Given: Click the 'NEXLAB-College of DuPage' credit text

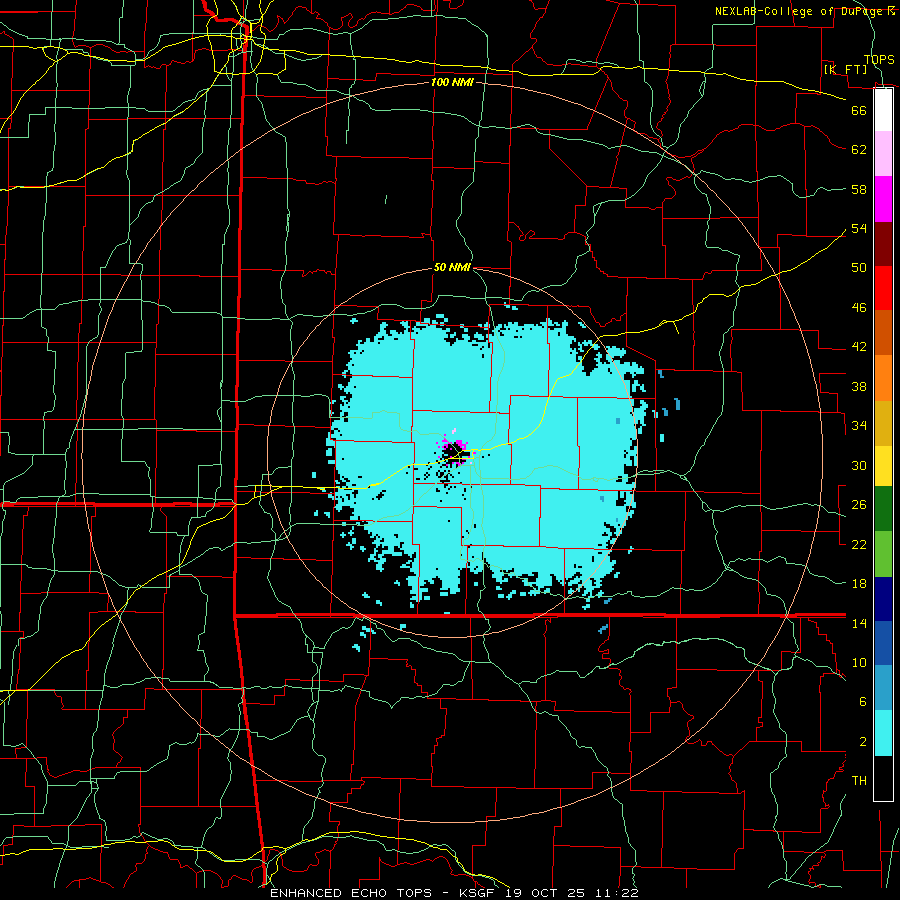Looking at the screenshot, I should (799, 11).
